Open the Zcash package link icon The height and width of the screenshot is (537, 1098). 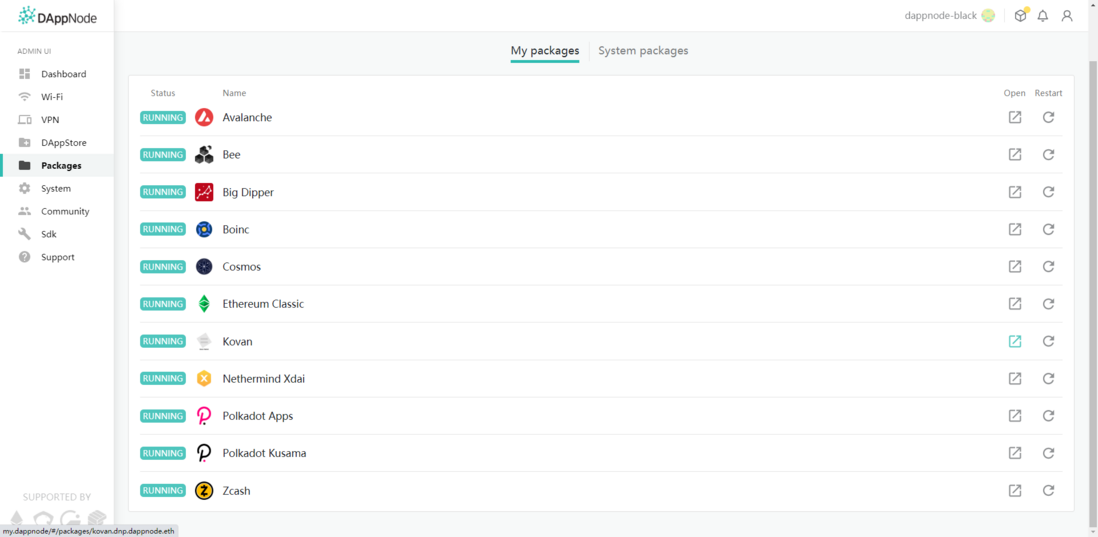pyautogui.click(x=1014, y=490)
